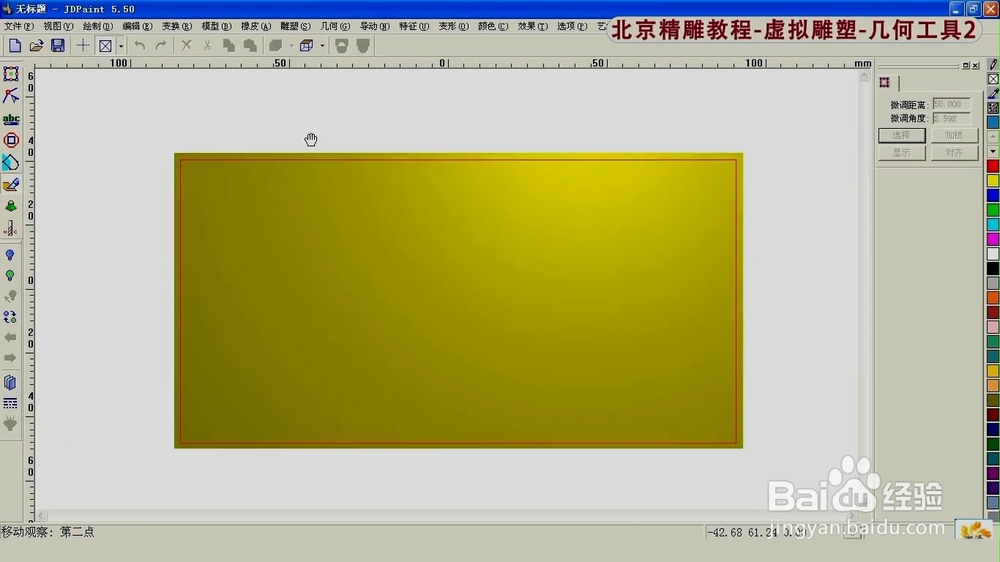Click the vertical scrollbar up arrow

[x=864, y=76]
